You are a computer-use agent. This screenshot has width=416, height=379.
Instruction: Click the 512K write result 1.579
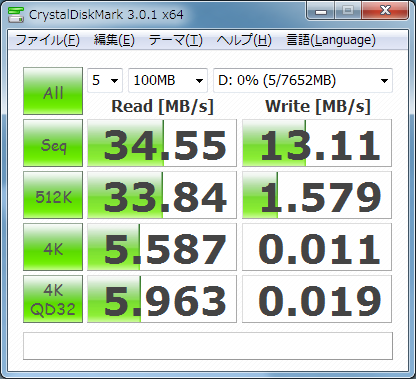tap(317, 195)
